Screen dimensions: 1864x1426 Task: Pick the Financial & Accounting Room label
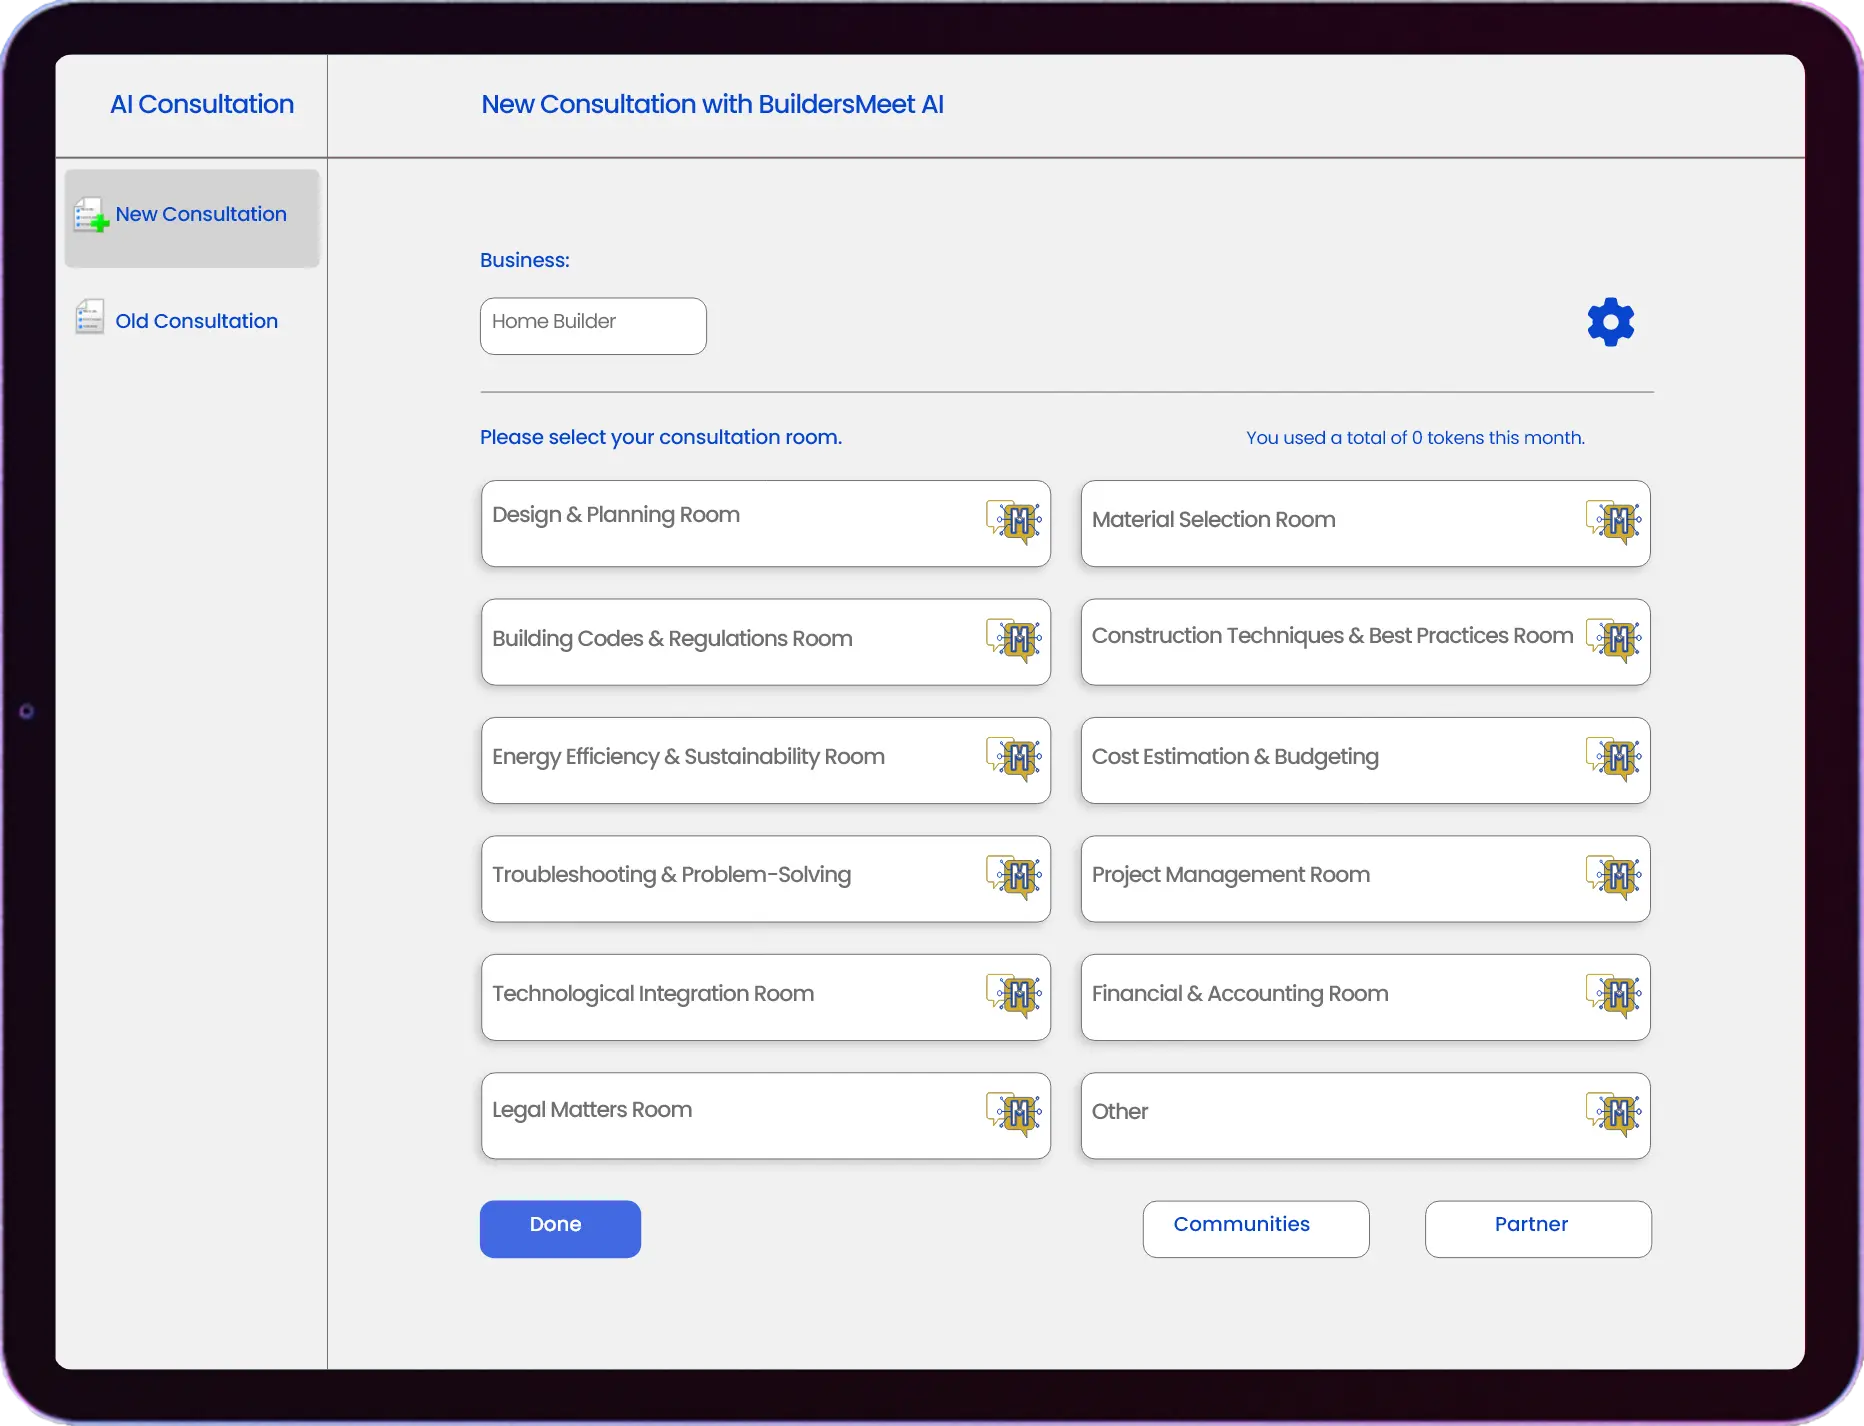1240,994
